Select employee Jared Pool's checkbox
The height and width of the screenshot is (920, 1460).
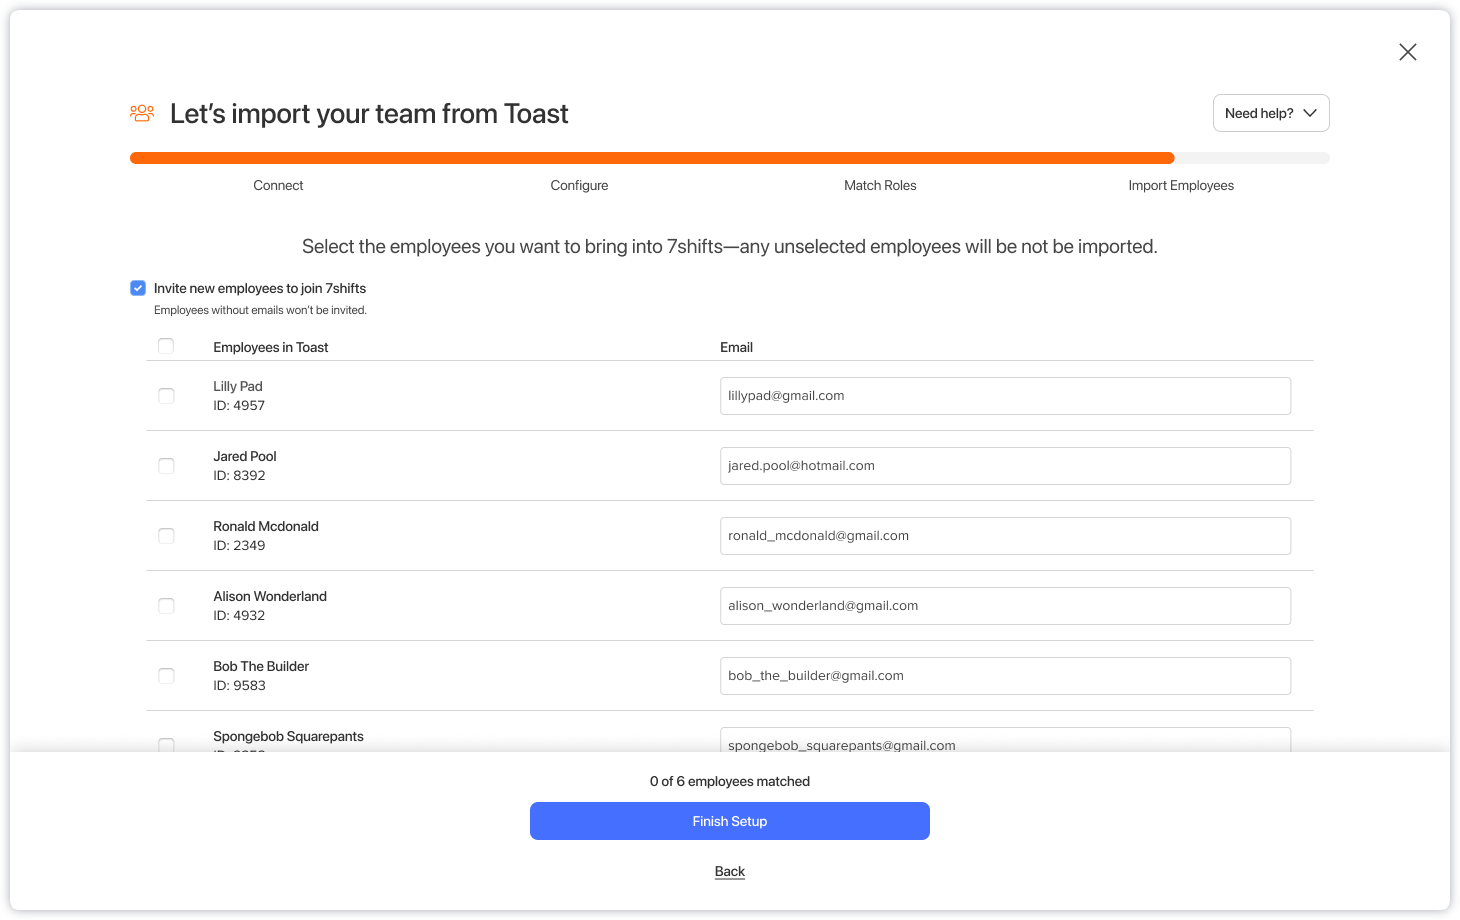coord(166,466)
